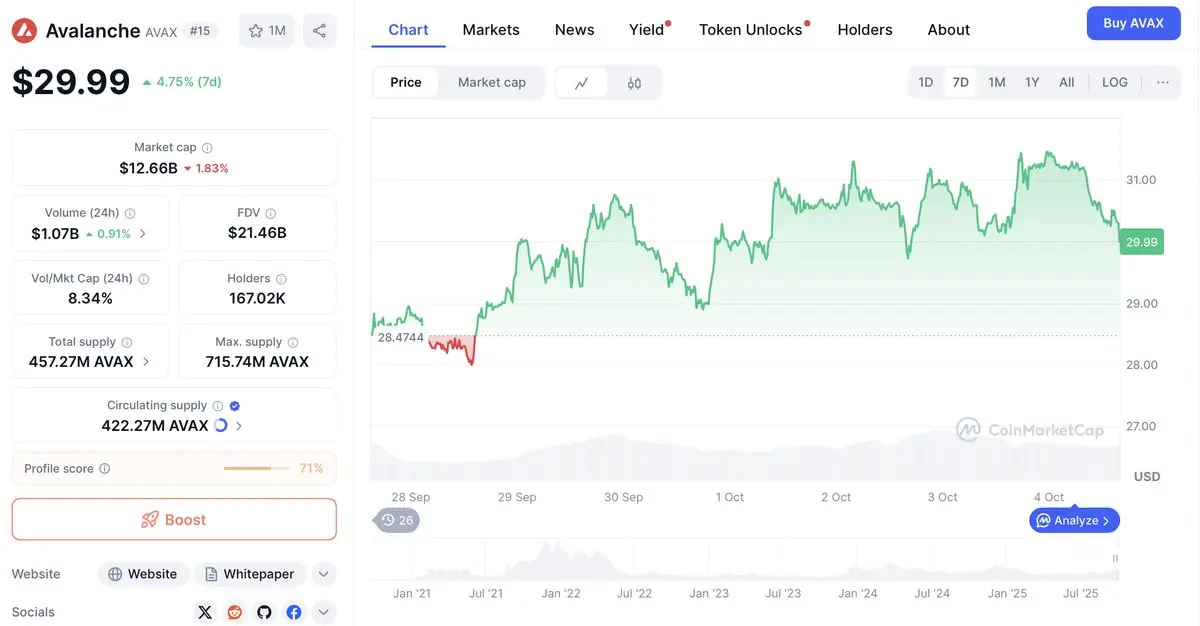Click the historical range slider pause handle
Image resolution: width=1200 pixels, height=626 pixels.
(x=1115, y=558)
